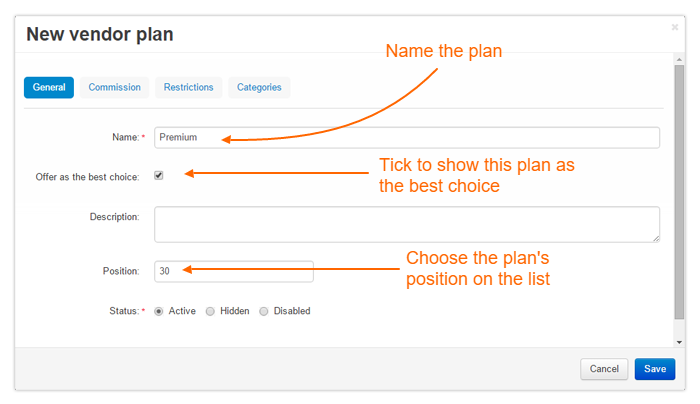700x404 pixels.
Task: Click the Description resize grip corner
Action: [x=656, y=239]
